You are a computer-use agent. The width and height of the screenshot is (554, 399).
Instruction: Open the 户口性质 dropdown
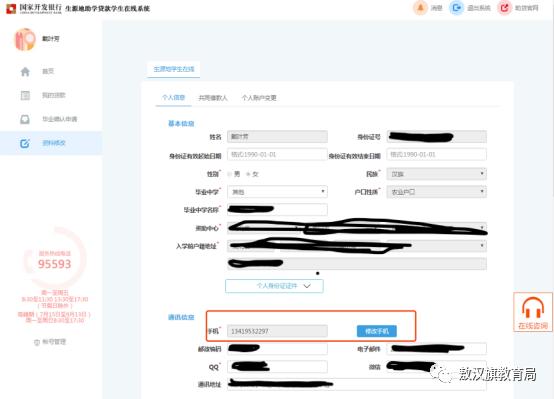click(436, 192)
